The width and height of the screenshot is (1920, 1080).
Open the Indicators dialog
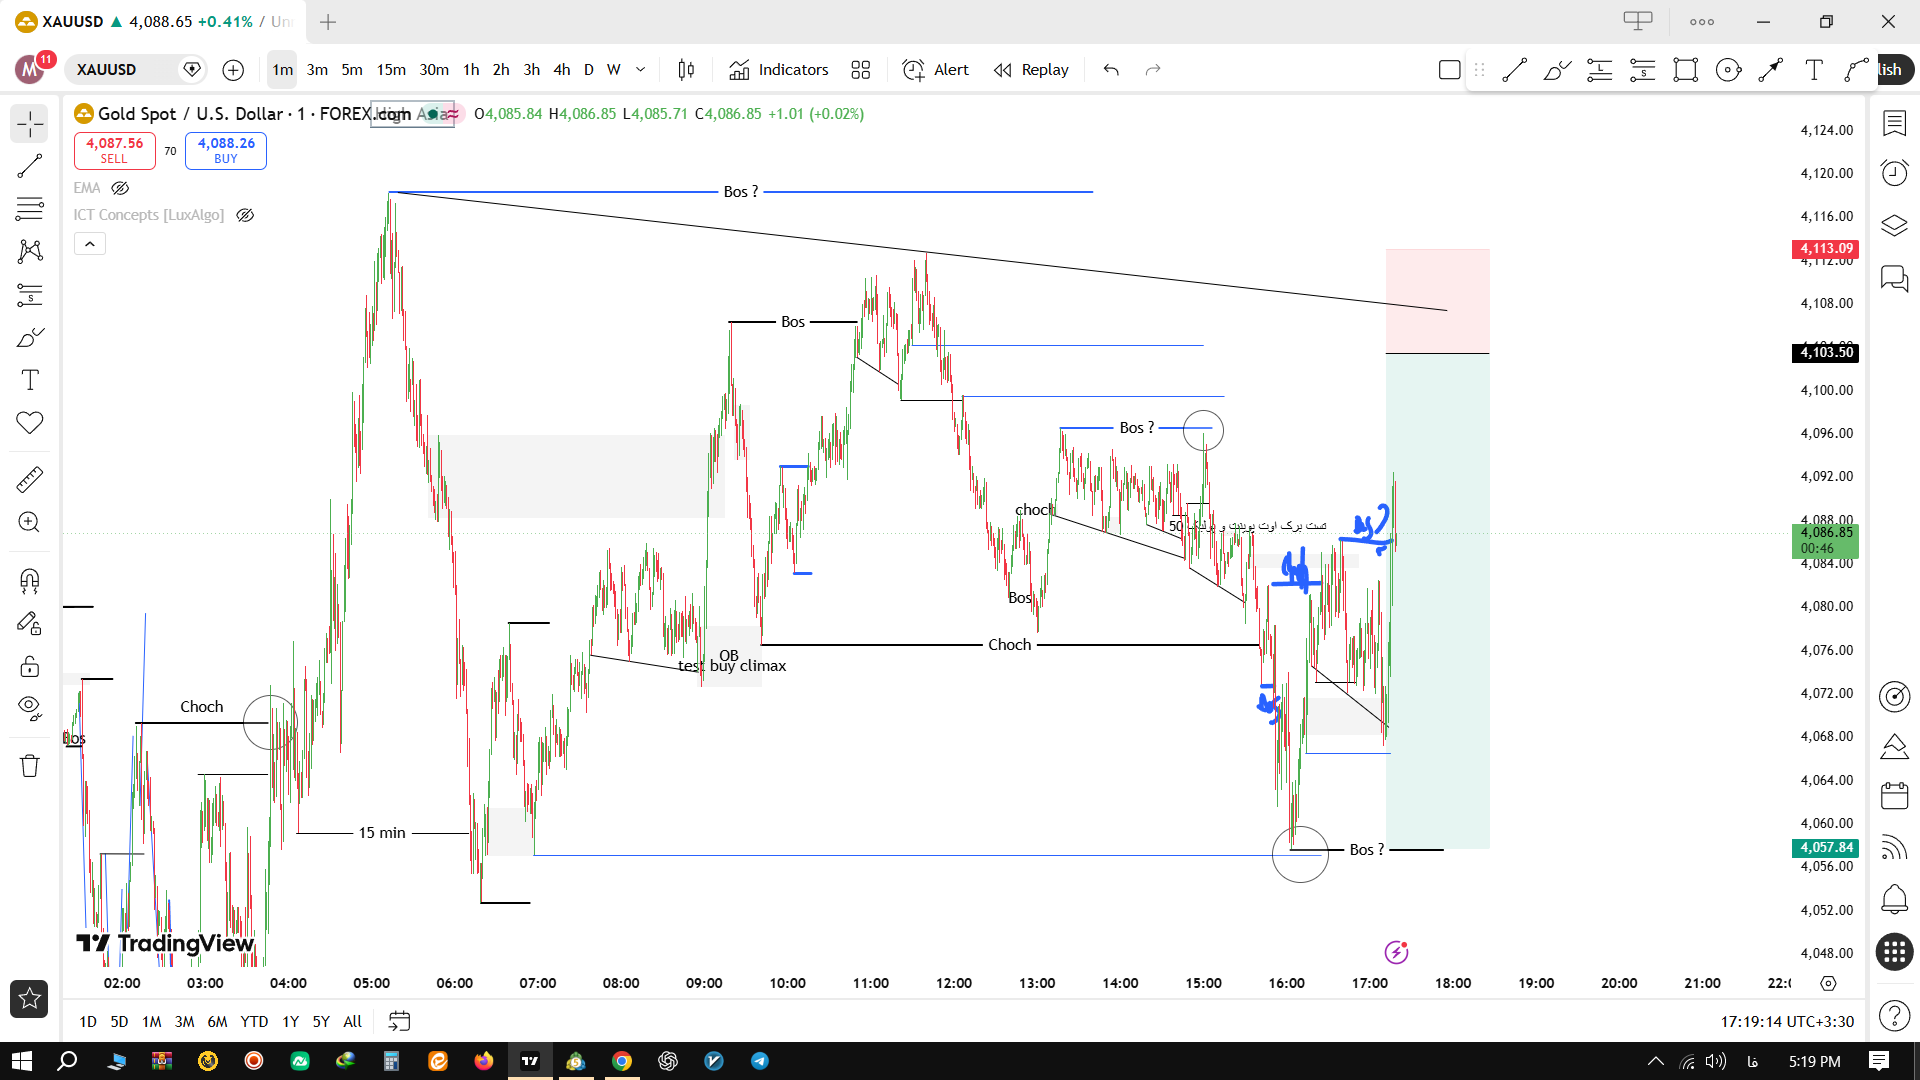tap(779, 70)
